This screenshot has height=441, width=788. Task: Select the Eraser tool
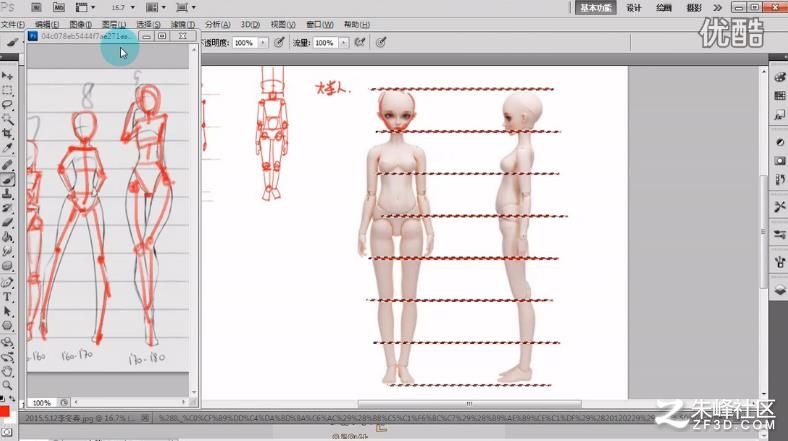coord(7,222)
